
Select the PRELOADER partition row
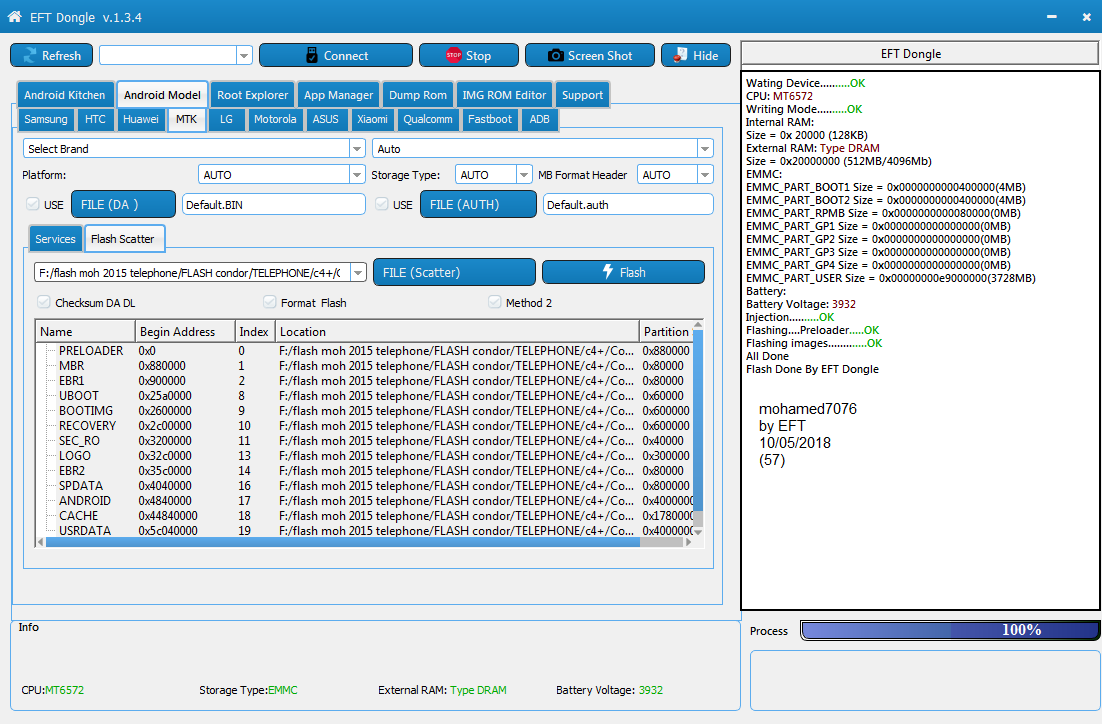coord(364,351)
